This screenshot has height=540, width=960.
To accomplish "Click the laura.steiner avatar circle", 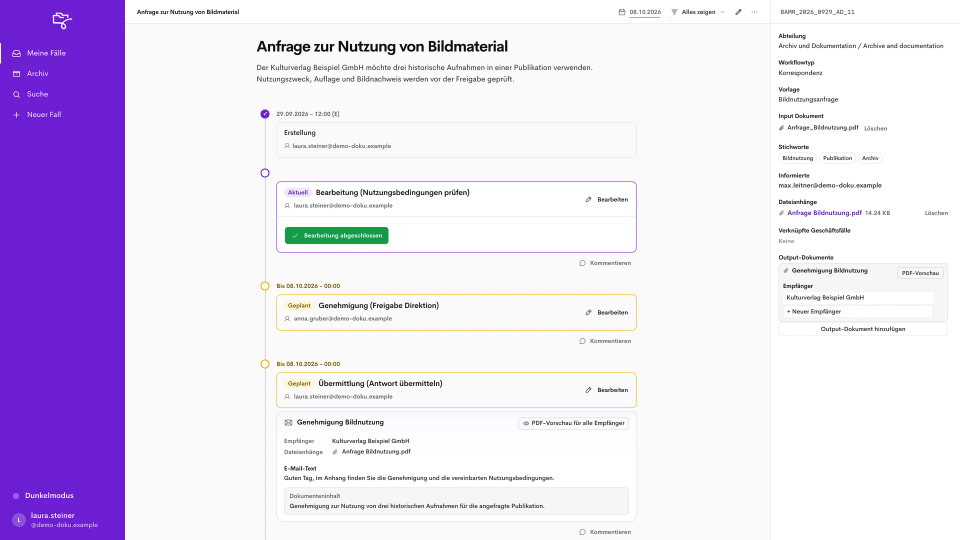I will 19,520.
